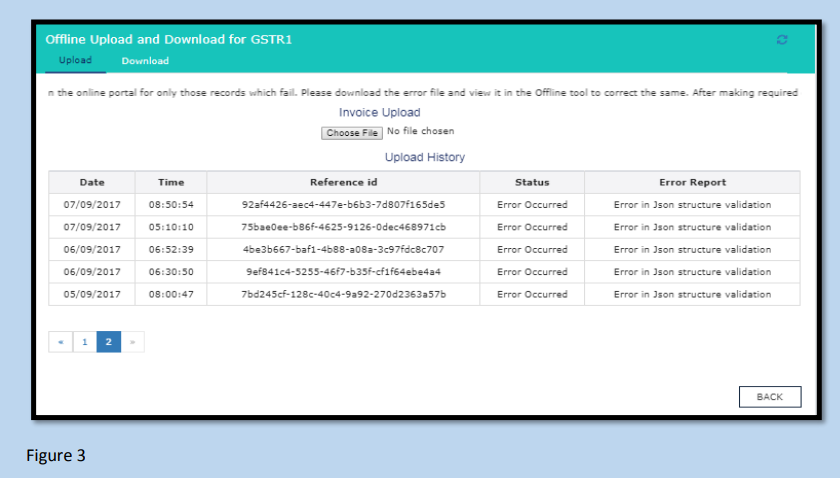Click the Date column header
Image resolution: width=840 pixels, height=478 pixels.
(92, 182)
